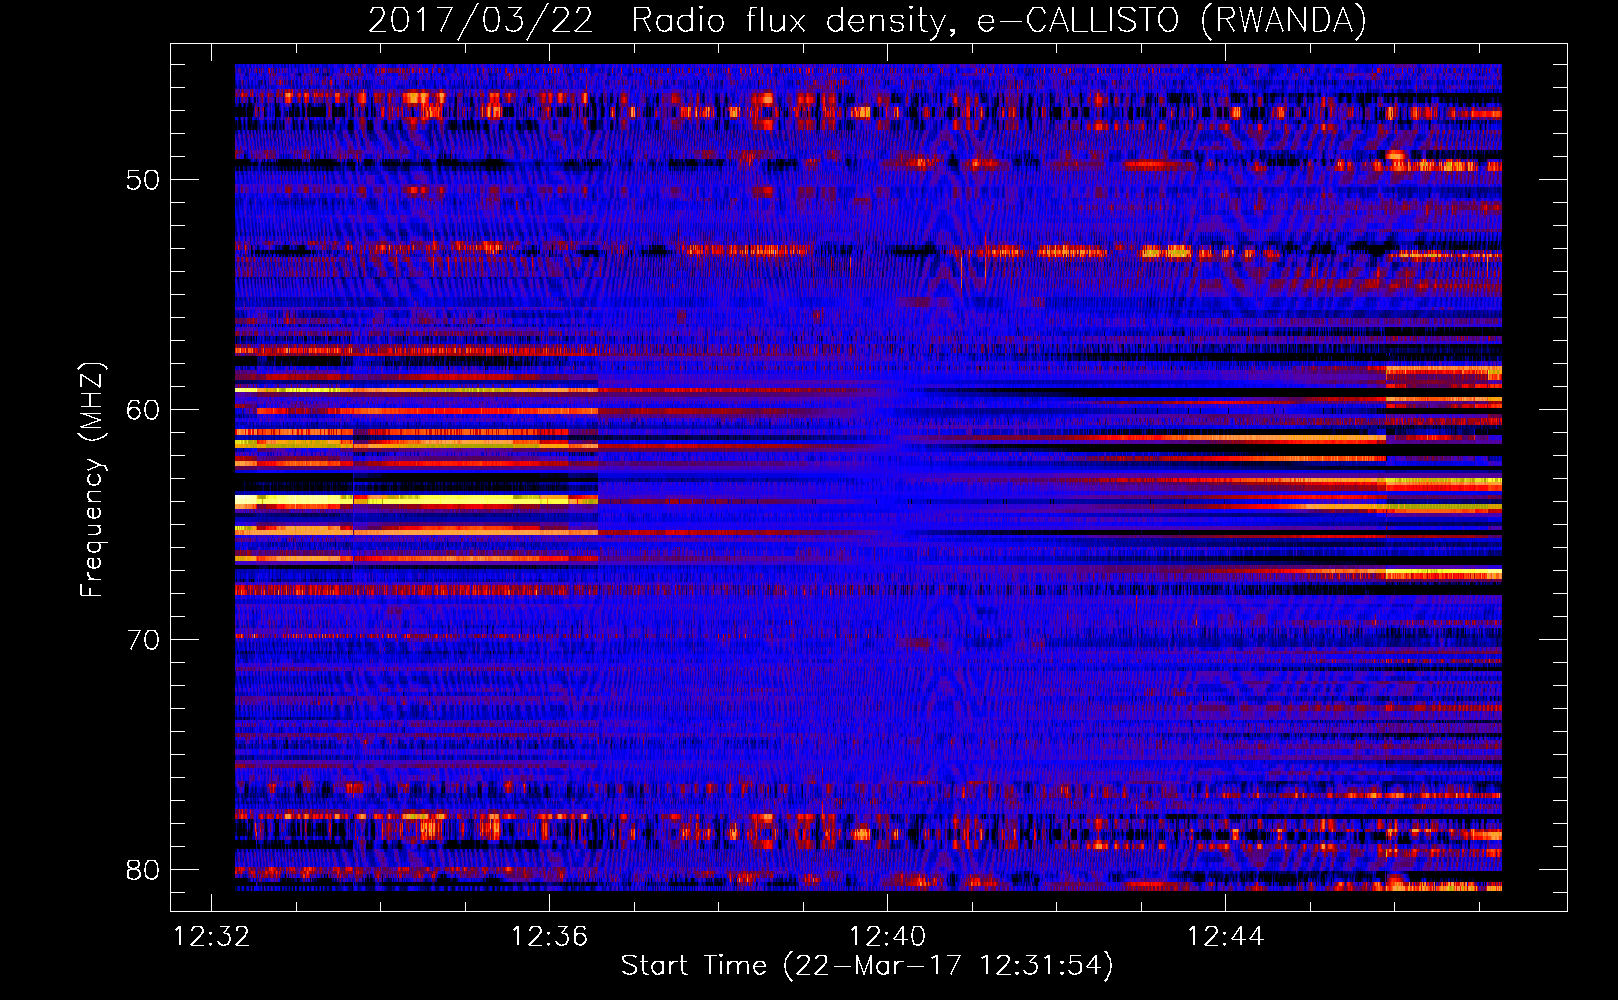The width and height of the screenshot is (1618, 1000).
Task: Click the frequency tick label "60"
Action: [x=143, y=411]
